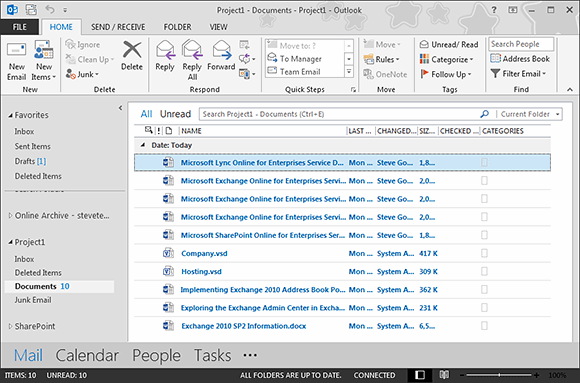This screenshot has height=383, width=580.
Task: Toggle category box for Exchange 2010 SP2 Information row
Action: coord(484,326)
